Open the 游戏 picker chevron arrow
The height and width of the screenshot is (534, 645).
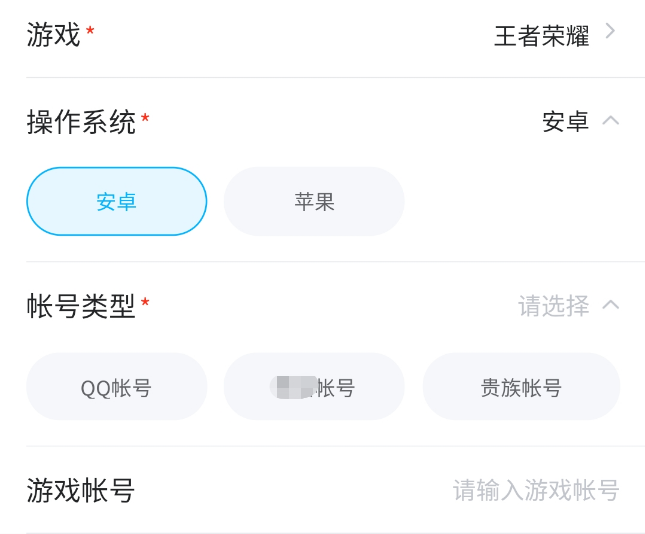click(x=610, y=32)
